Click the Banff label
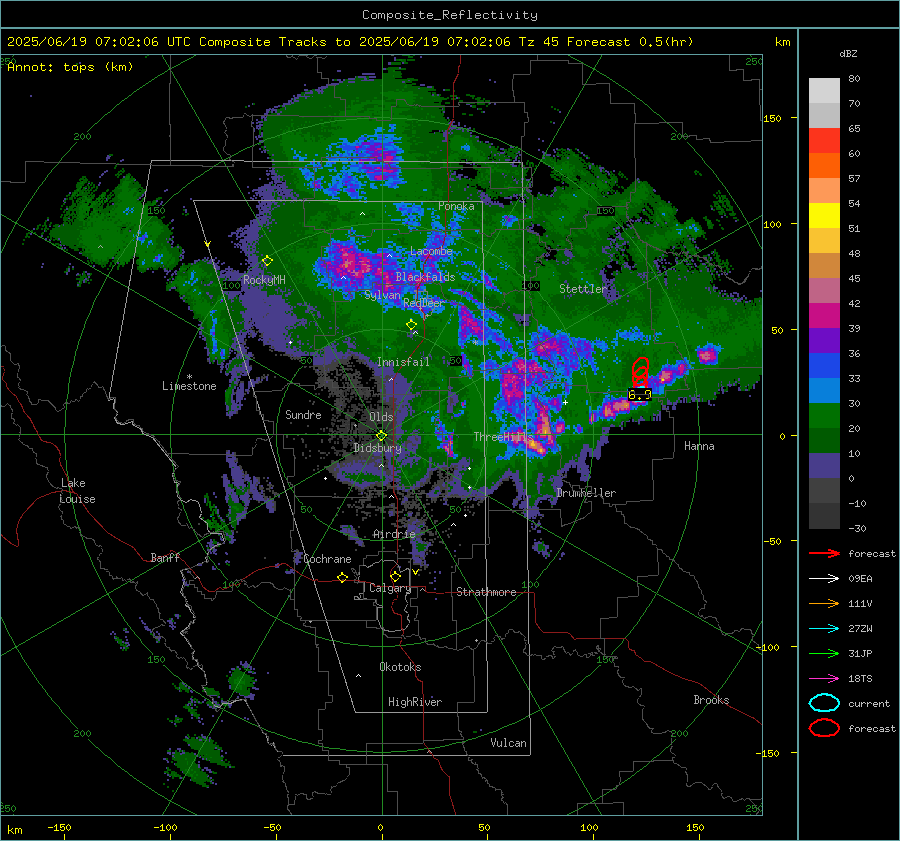Image resolution: width=900 pixels, height=841 pixels. click(x=165, y=557)
